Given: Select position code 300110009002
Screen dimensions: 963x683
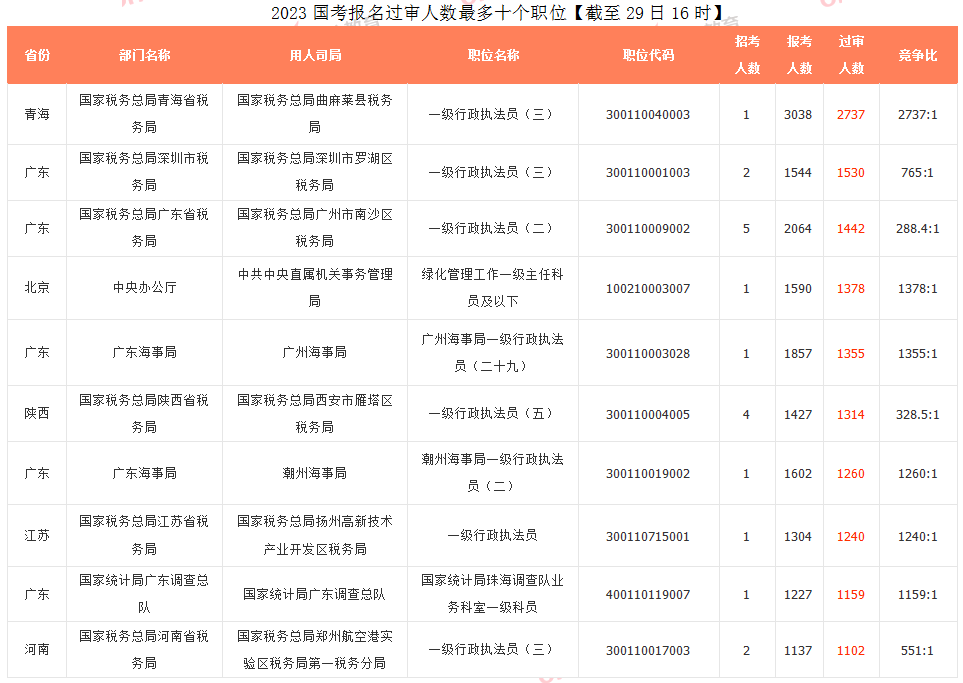Looking at the screenshot, I should (648, 228).
